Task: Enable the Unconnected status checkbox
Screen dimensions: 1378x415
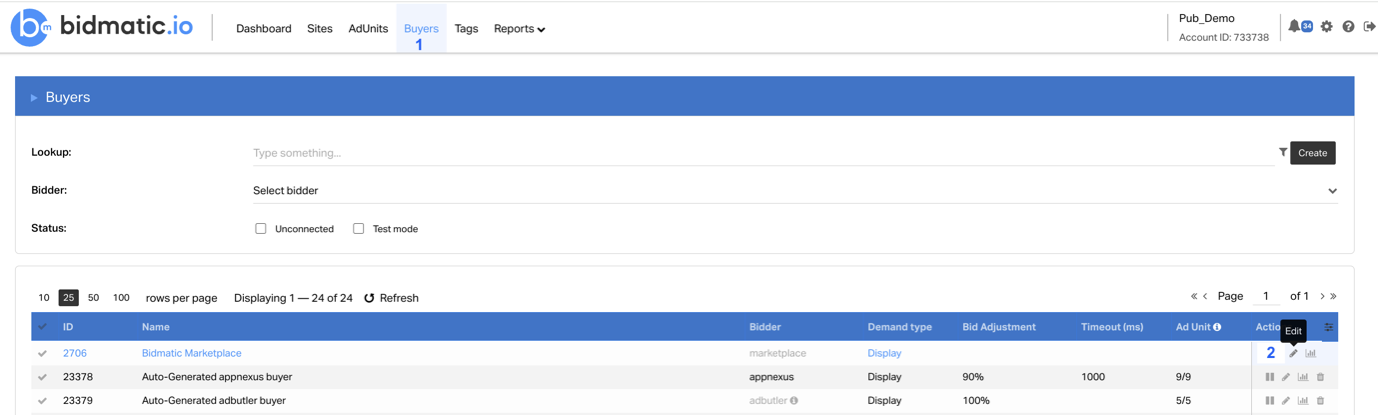Action: [261, 228]
